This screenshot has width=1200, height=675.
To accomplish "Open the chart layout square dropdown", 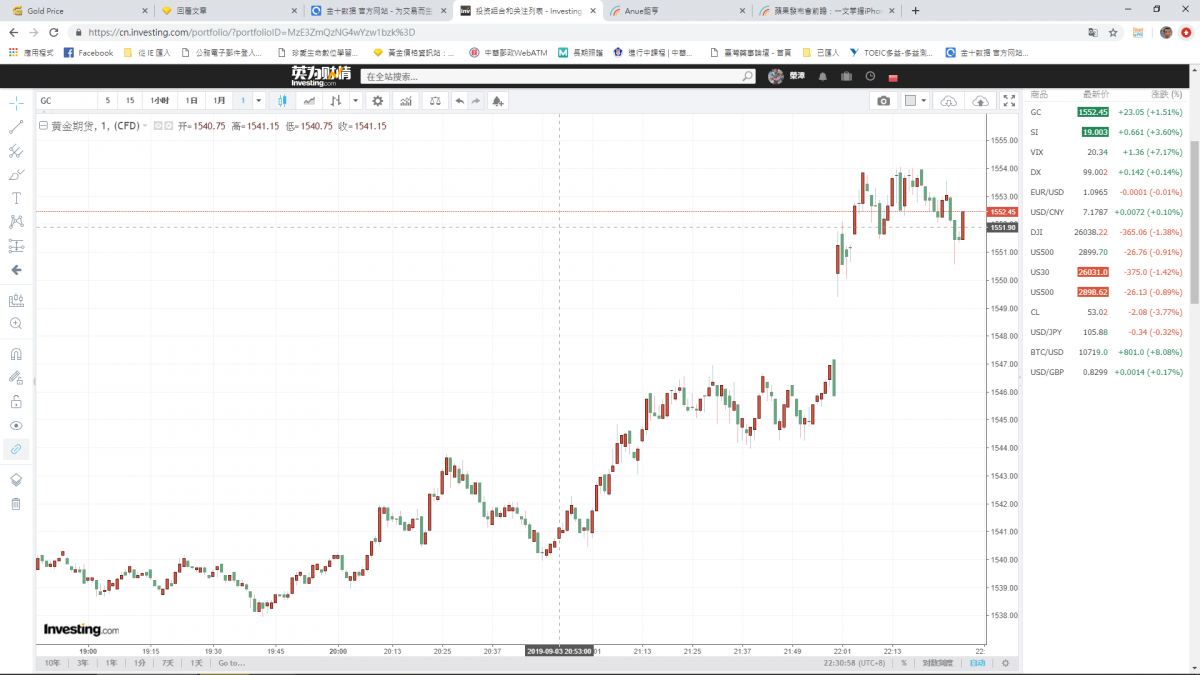I will 922,101.
